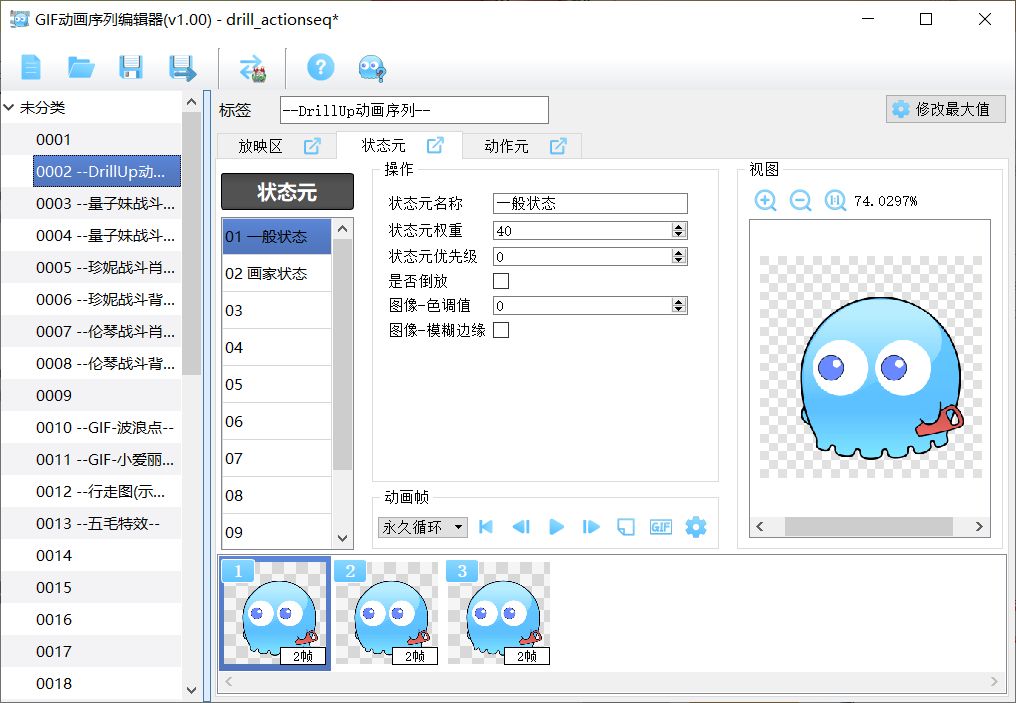The width and height of the screenshot is (1016, 703).
Task: Zoom in on the preview view
Action: [x=765, y=201]
